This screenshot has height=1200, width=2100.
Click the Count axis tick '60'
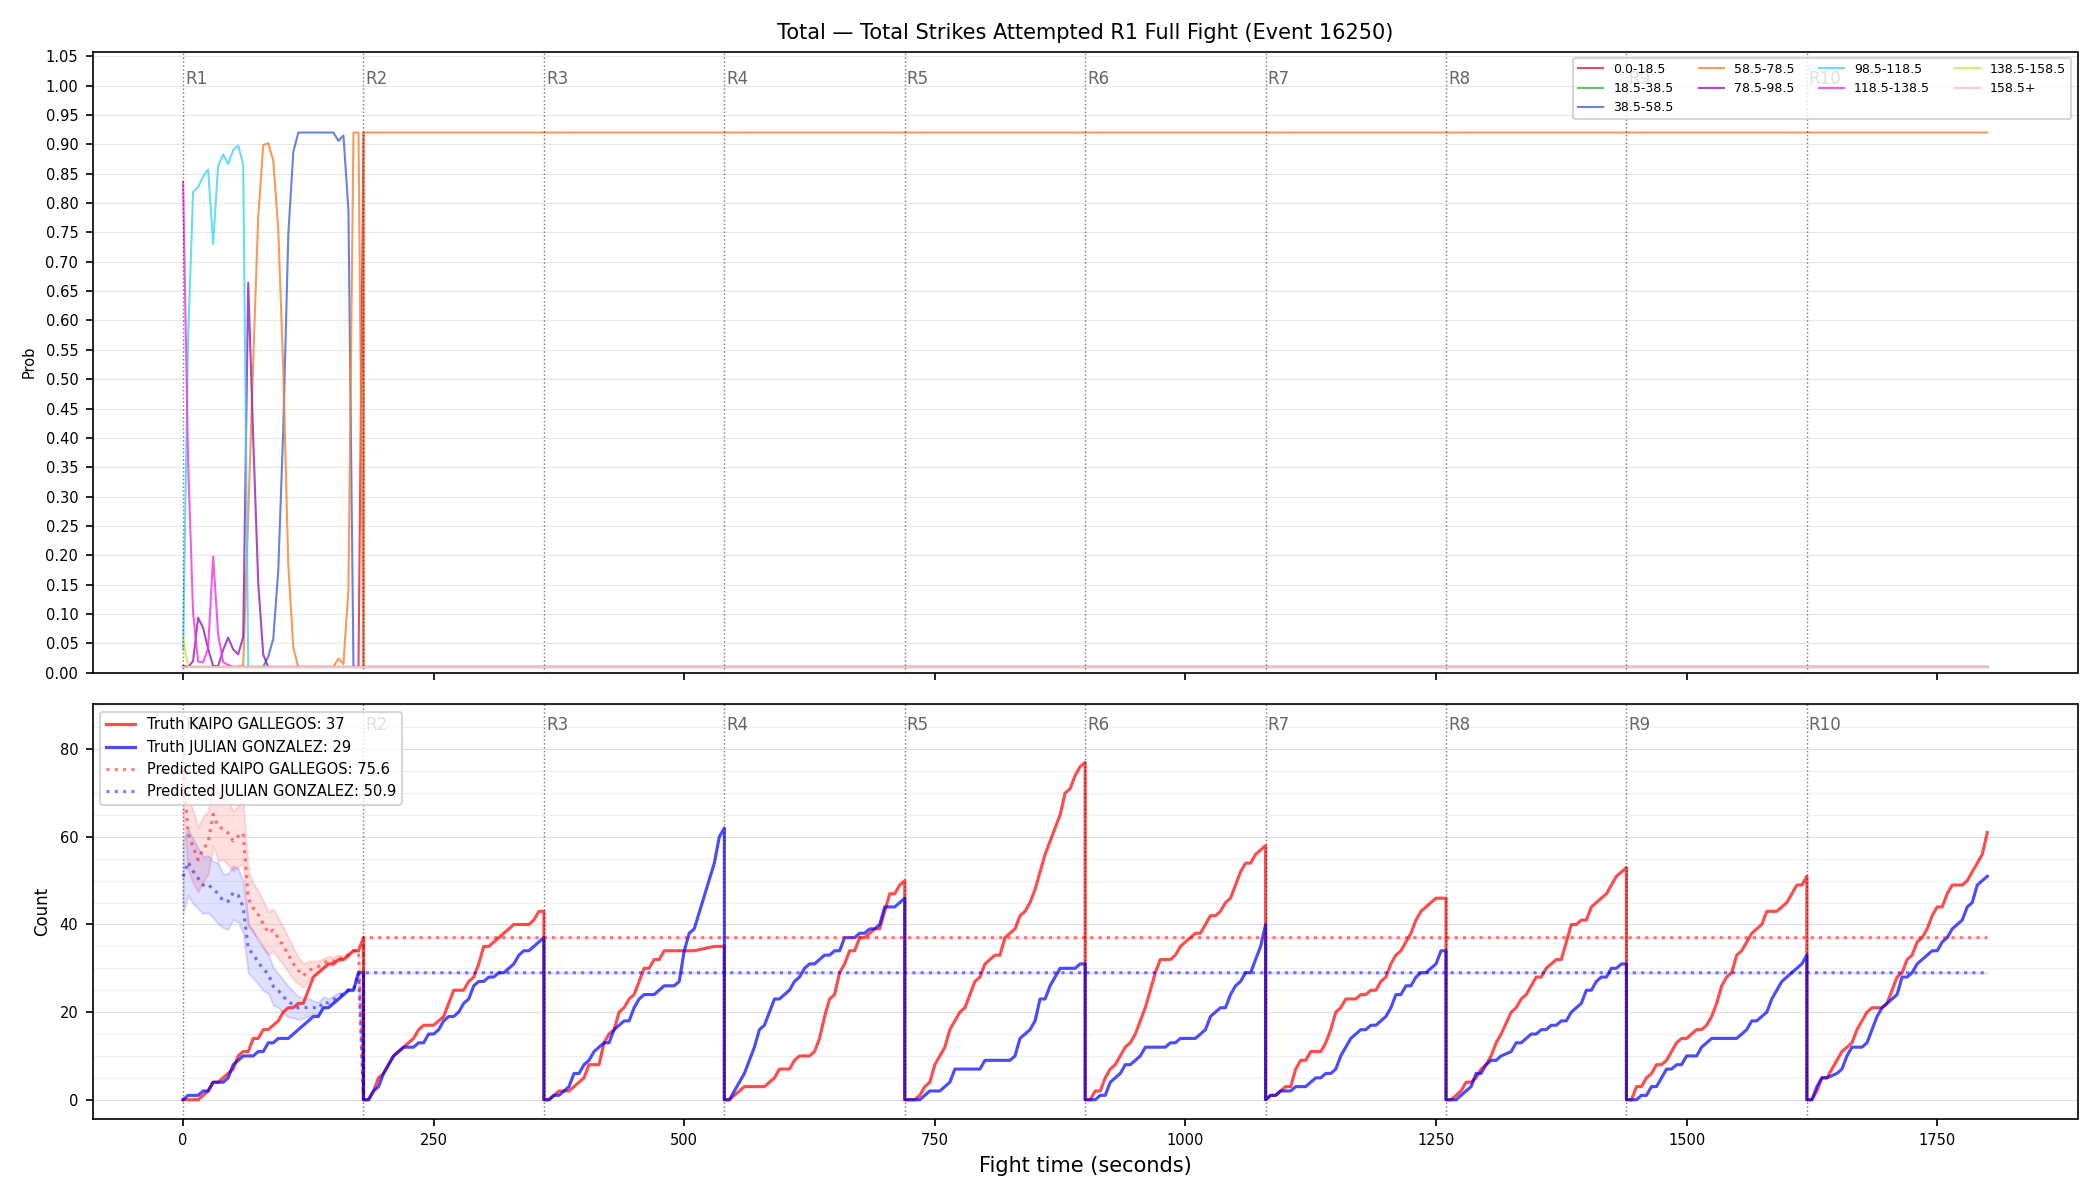point(71,837)
